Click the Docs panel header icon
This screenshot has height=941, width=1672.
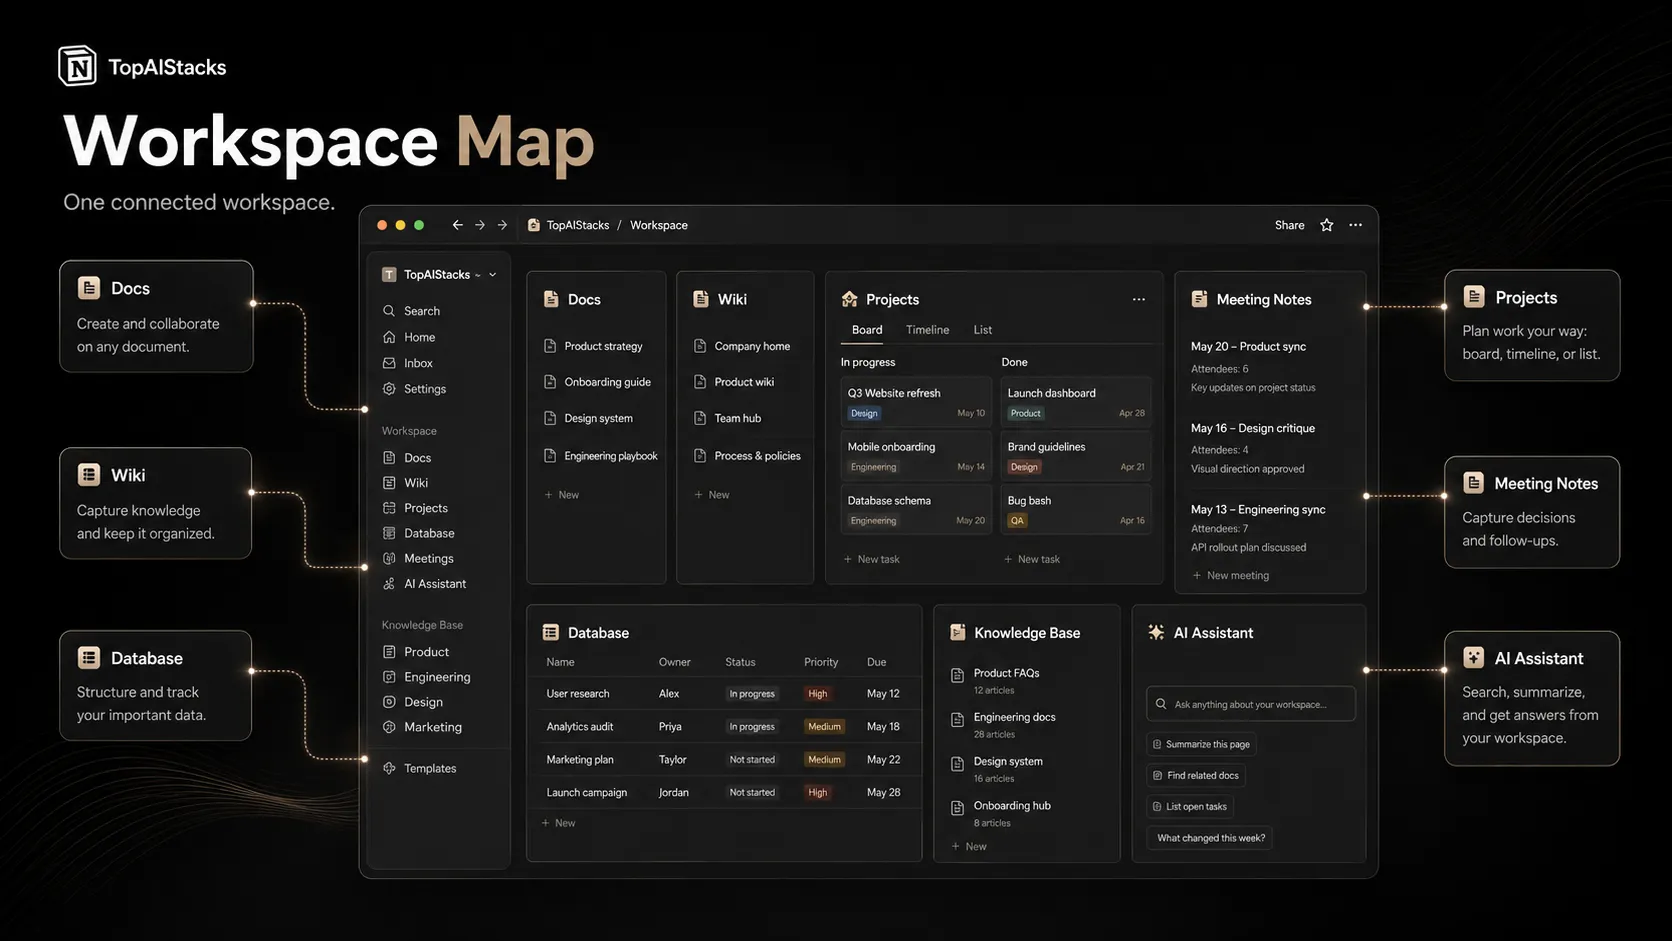(550, 299)
